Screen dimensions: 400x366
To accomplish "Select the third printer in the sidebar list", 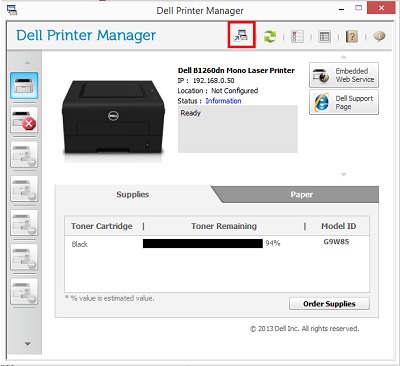I will [x=24, y=154].
